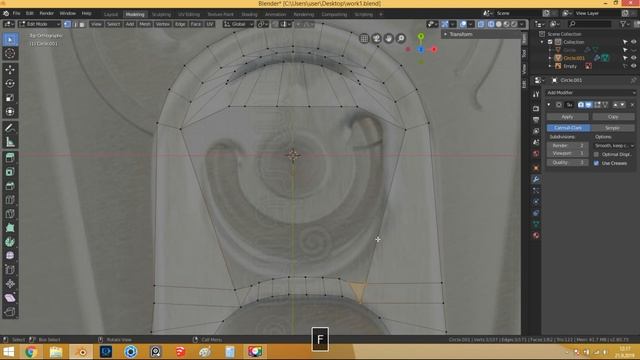Toggle the modifier's viewport display

[589, 105]
